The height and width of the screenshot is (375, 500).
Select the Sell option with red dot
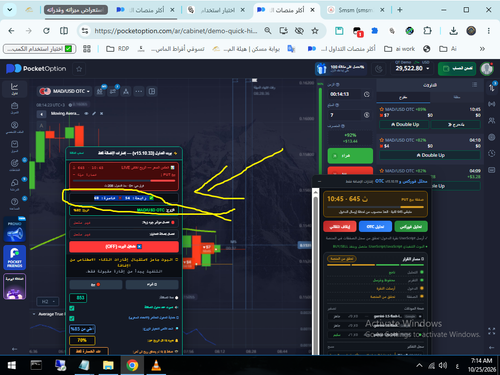coord(96,285)
